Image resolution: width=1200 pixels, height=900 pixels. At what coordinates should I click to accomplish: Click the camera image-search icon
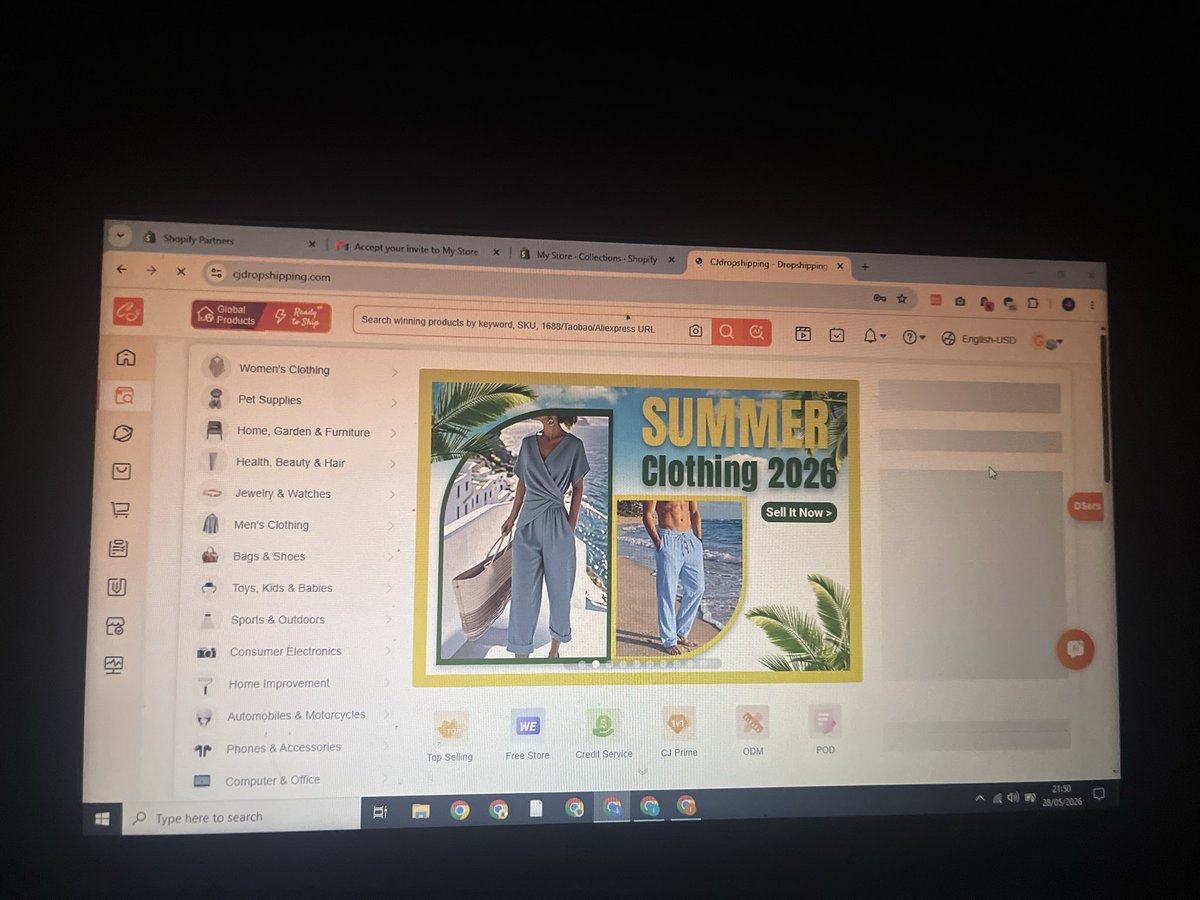tap(695, 331)
